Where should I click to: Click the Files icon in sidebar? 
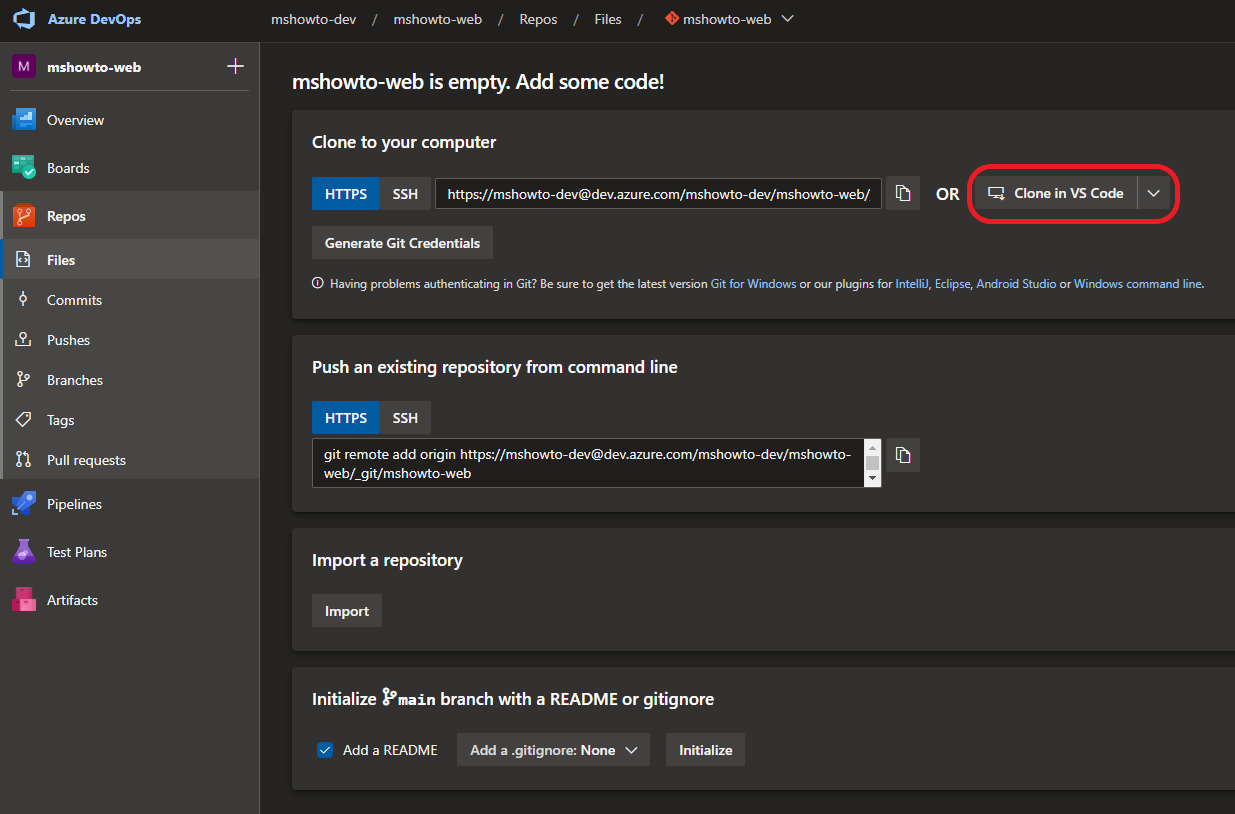point(23,260)
